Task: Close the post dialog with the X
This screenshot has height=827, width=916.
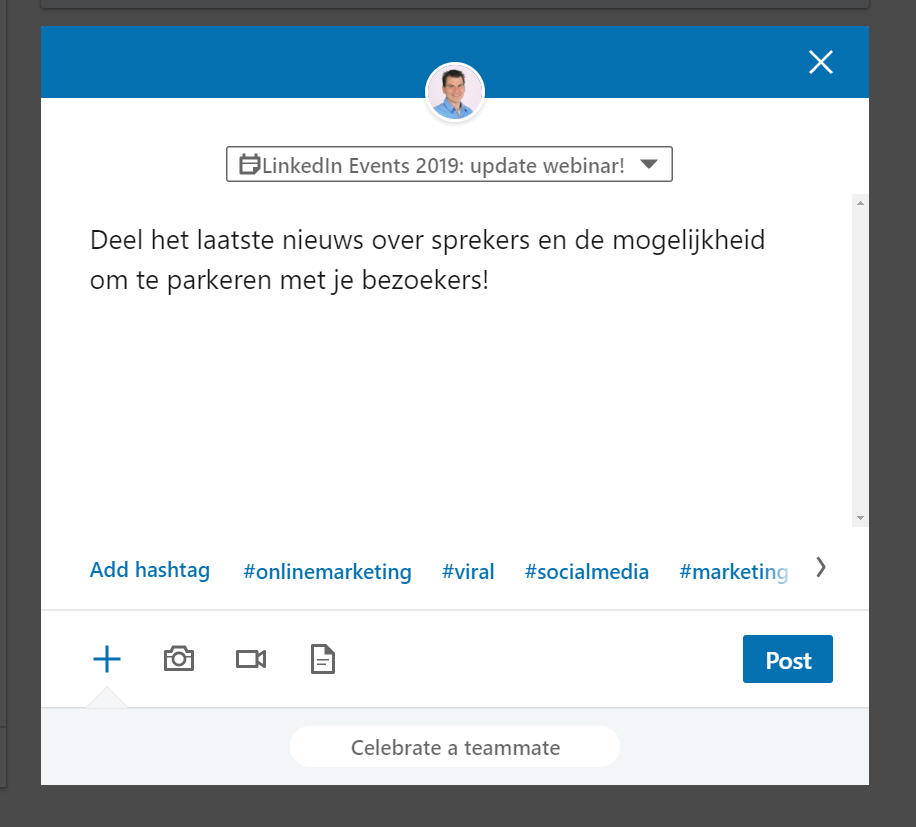Action: click(x=821, y=62)
